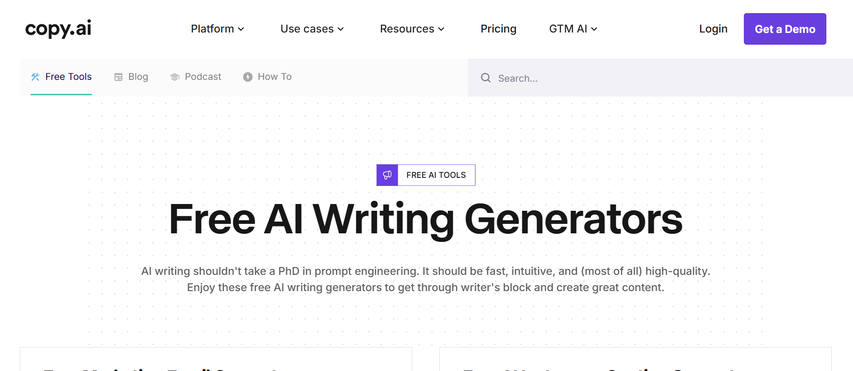Click the Free Tools wrench icon
The width and height of the screenshot is (853, 371).
tap(35, 77)
